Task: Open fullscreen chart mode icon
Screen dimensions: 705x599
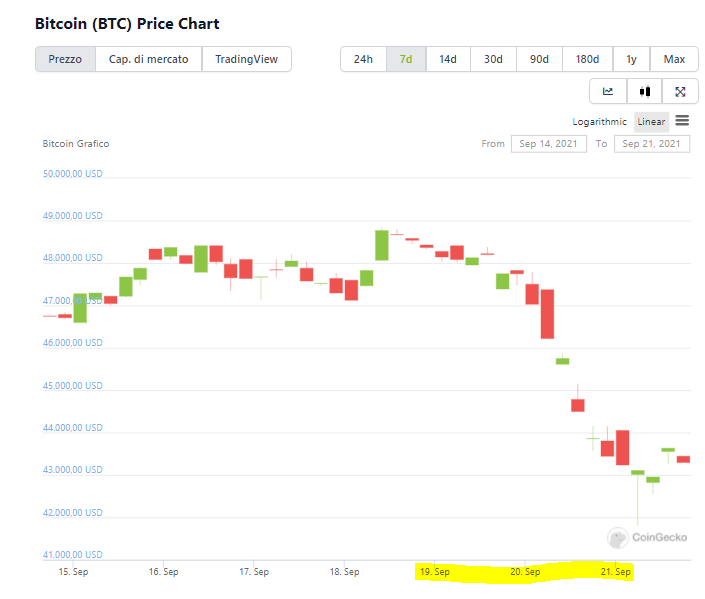Action: click(x=680, y=91)
